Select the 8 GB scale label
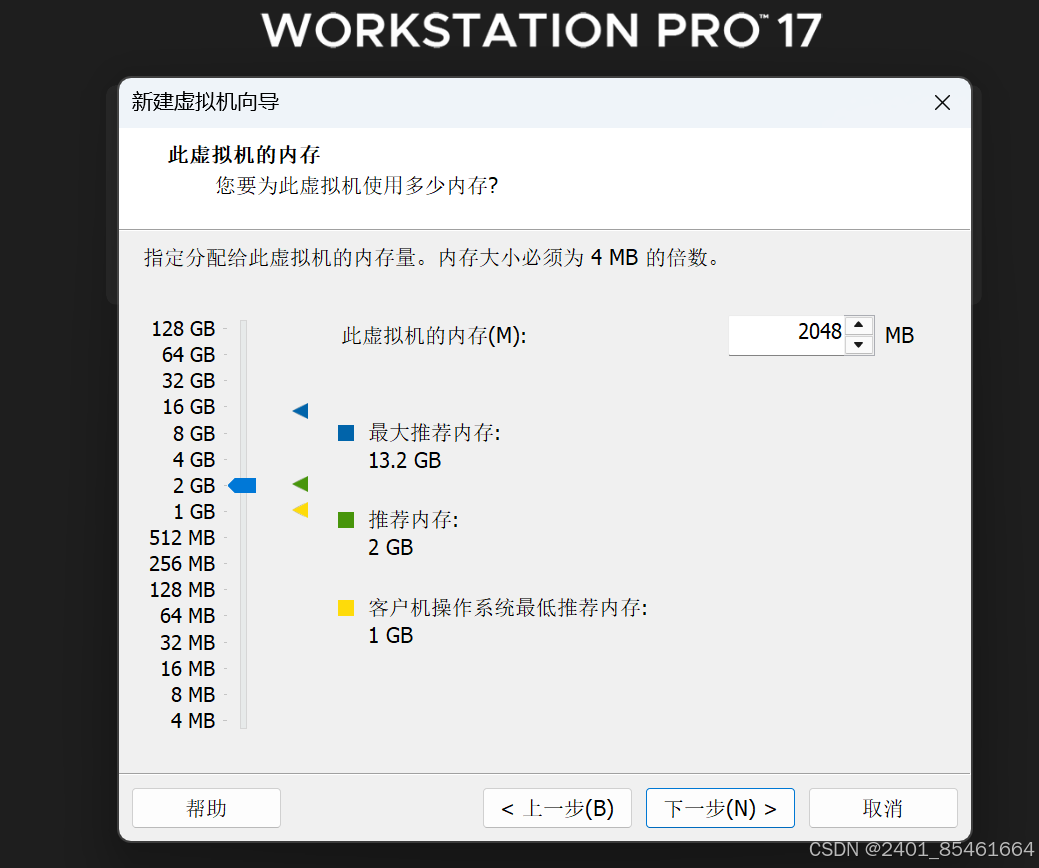This screenshot has width=1039, height=868. [194, 433]
